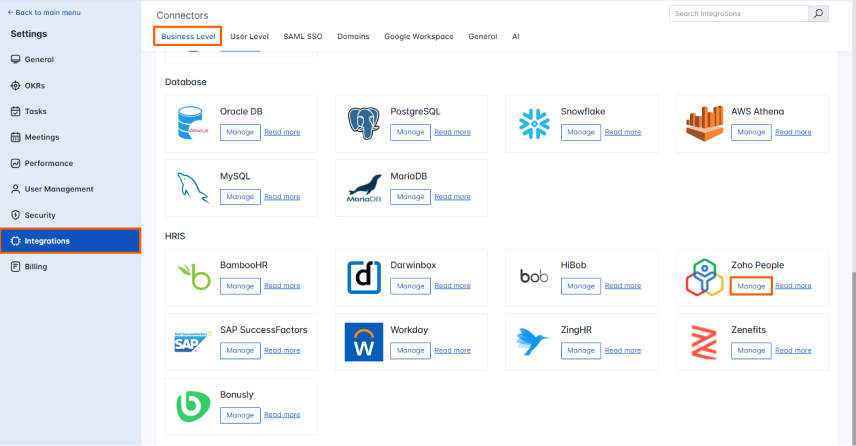Click the Billing icon in sidebar
856x446 pixels.
point(15,267)
